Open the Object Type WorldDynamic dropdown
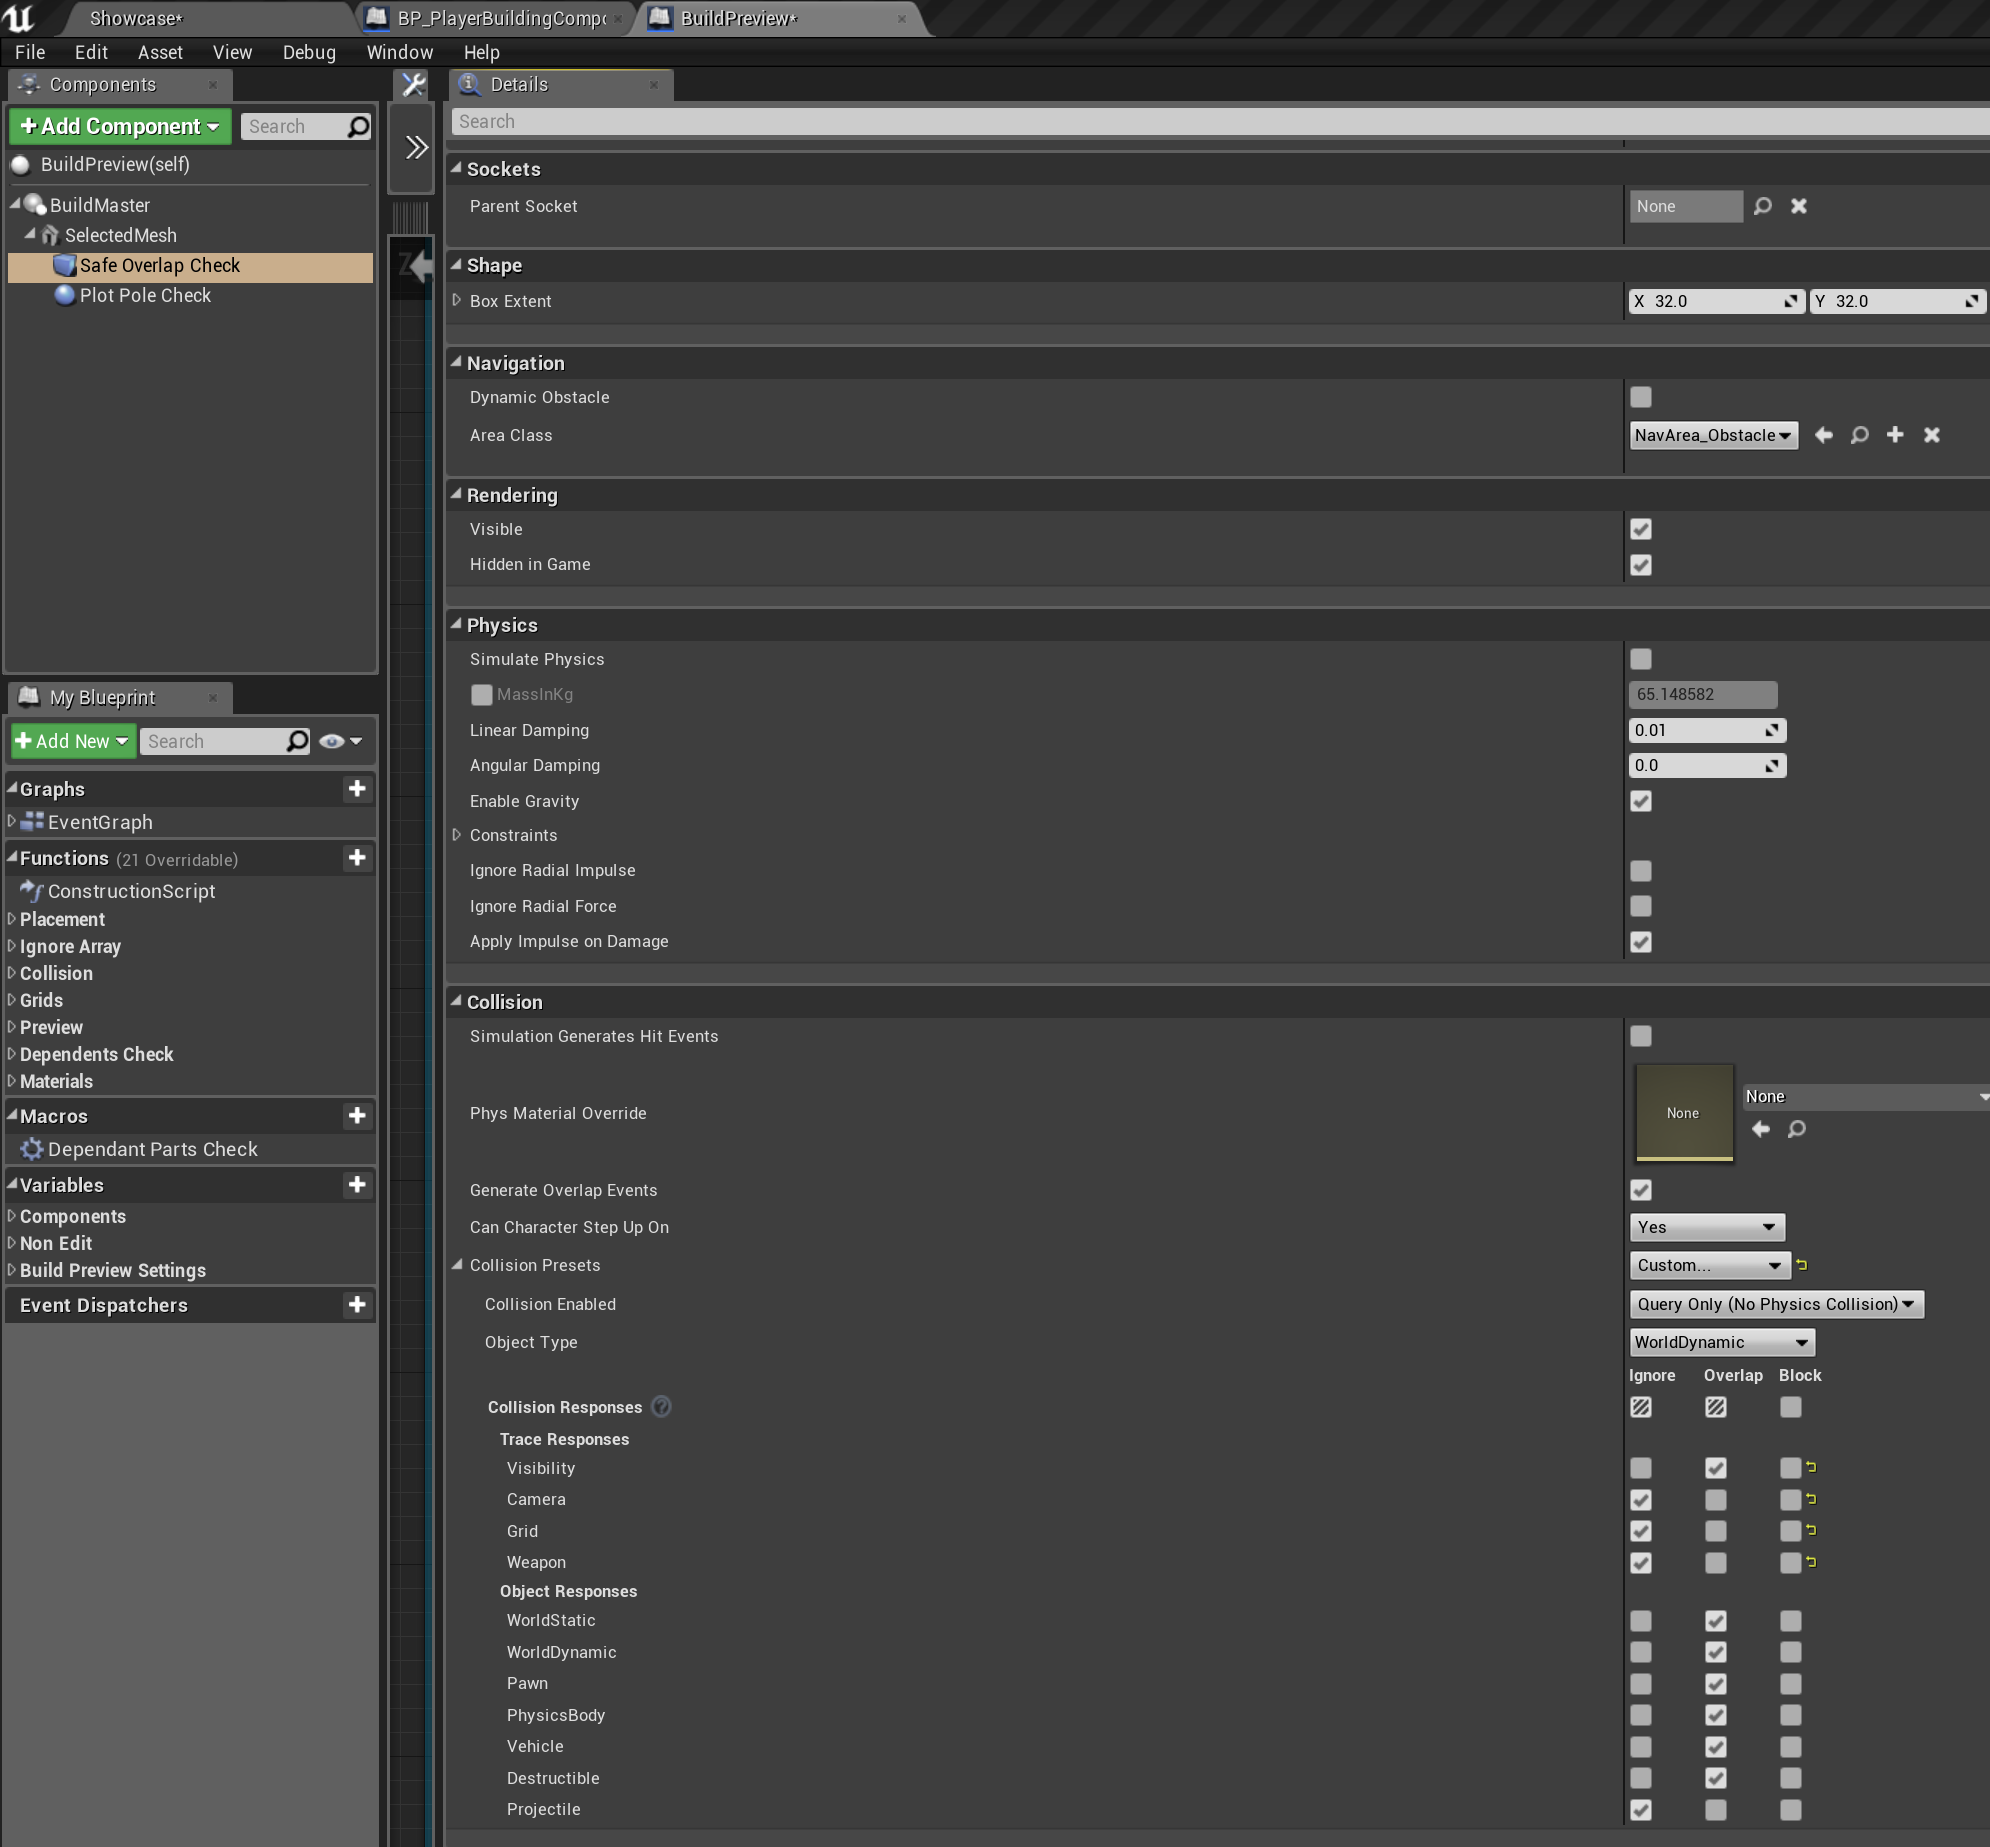This screenshot has width=1990, height=1847. point(1722,1342)
